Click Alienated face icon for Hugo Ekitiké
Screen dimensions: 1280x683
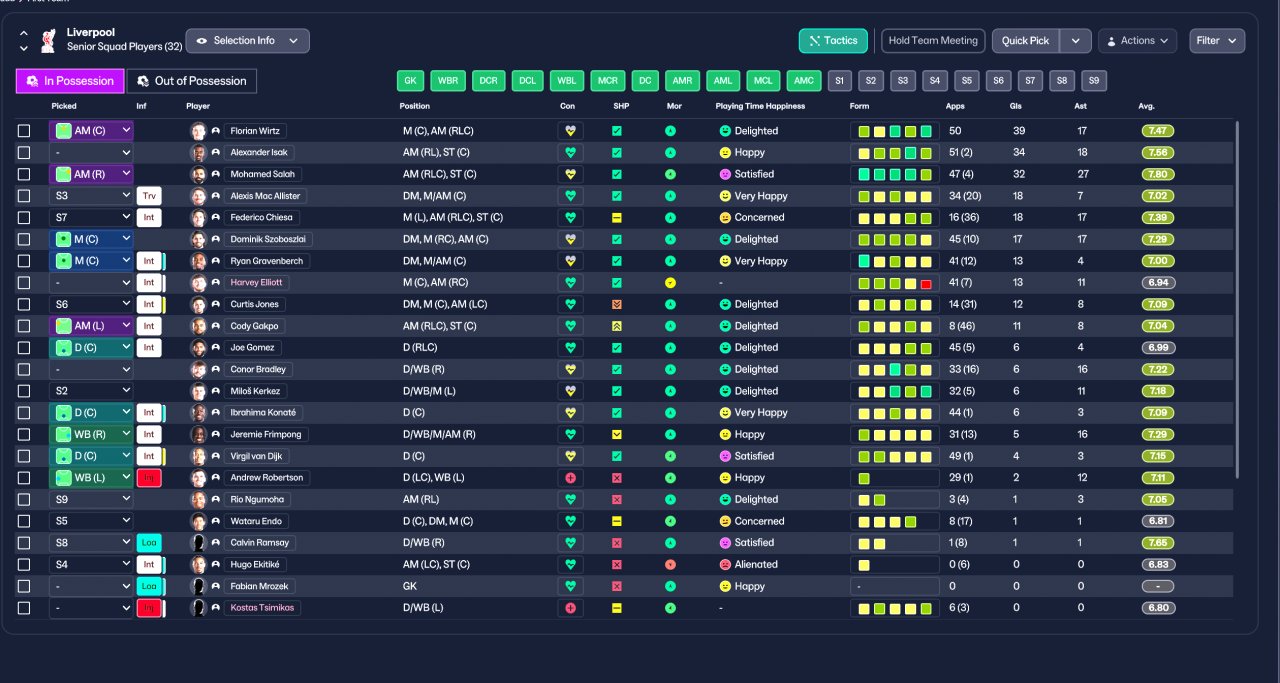(x=725, y=565)
